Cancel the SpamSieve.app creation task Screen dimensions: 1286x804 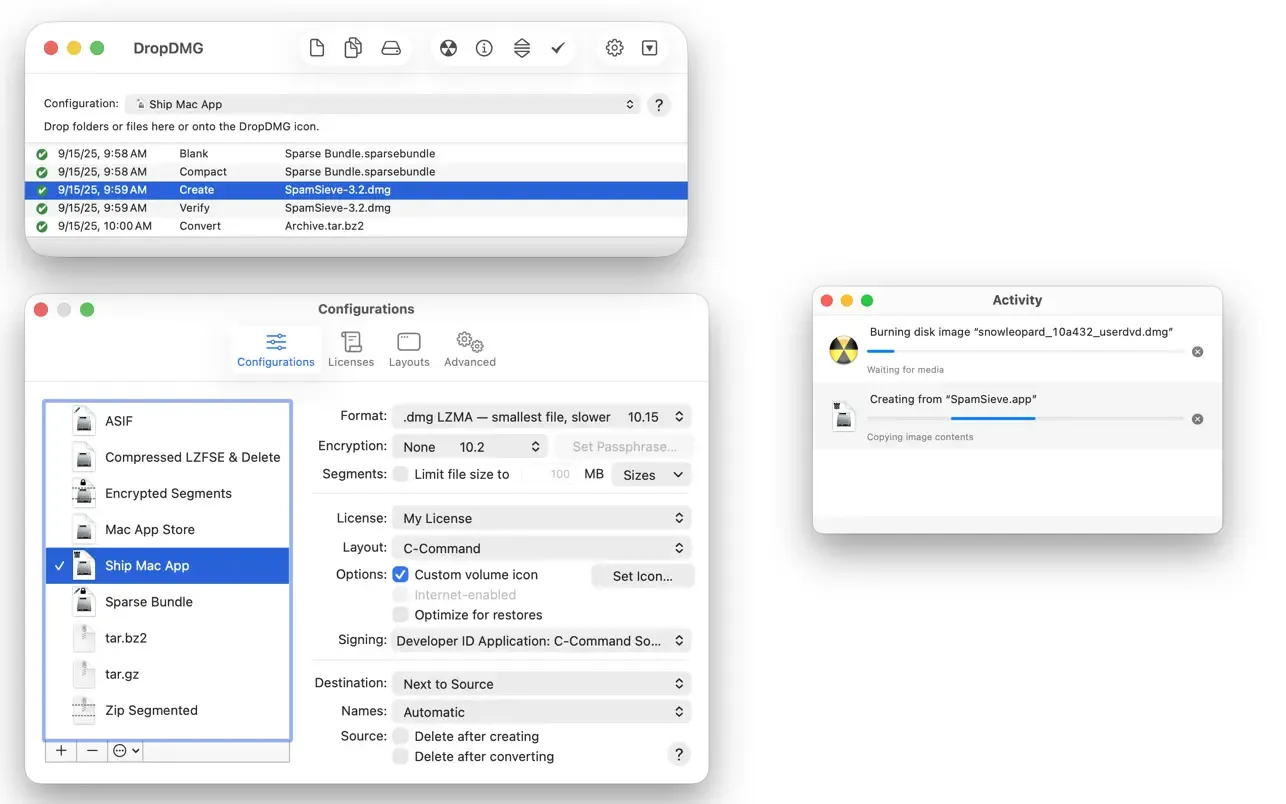coord(1197,419)
